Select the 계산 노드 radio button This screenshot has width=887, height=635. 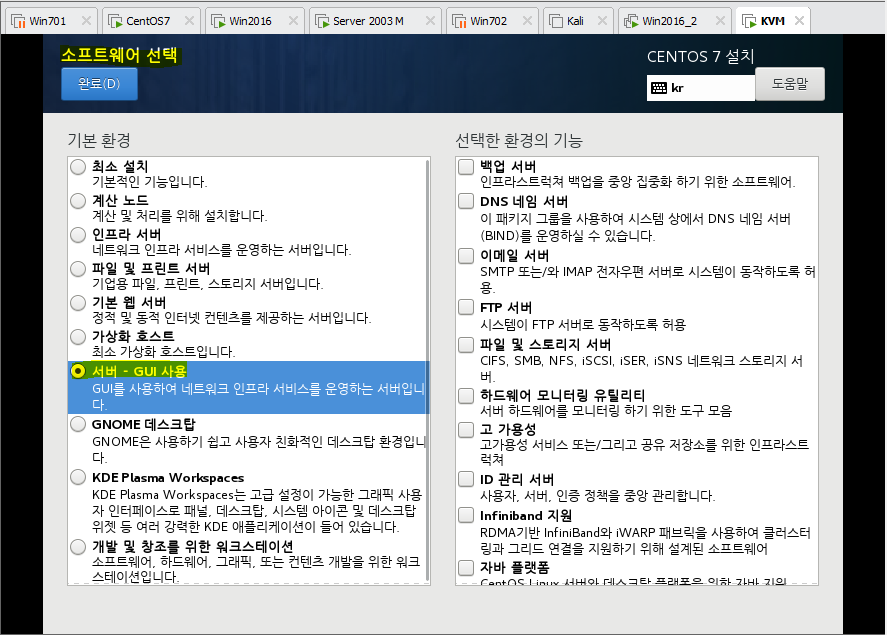(78, 201)
